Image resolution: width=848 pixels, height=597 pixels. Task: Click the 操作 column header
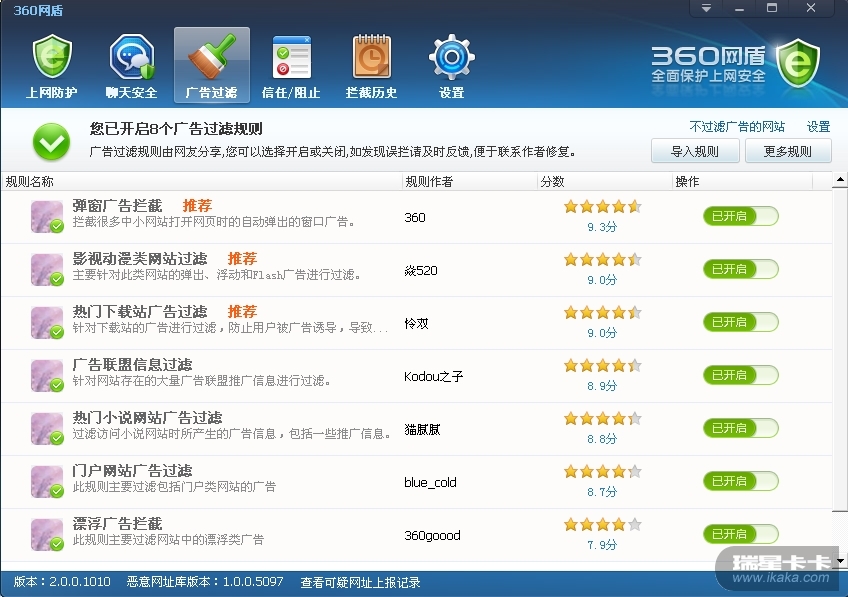pyautogui.click(x=742, y=182)
